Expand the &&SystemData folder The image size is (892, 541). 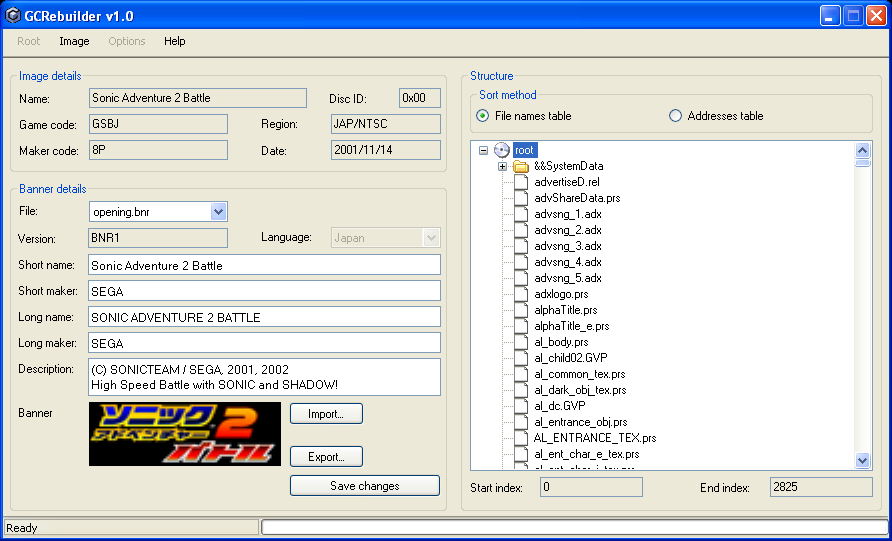(502, 167)
